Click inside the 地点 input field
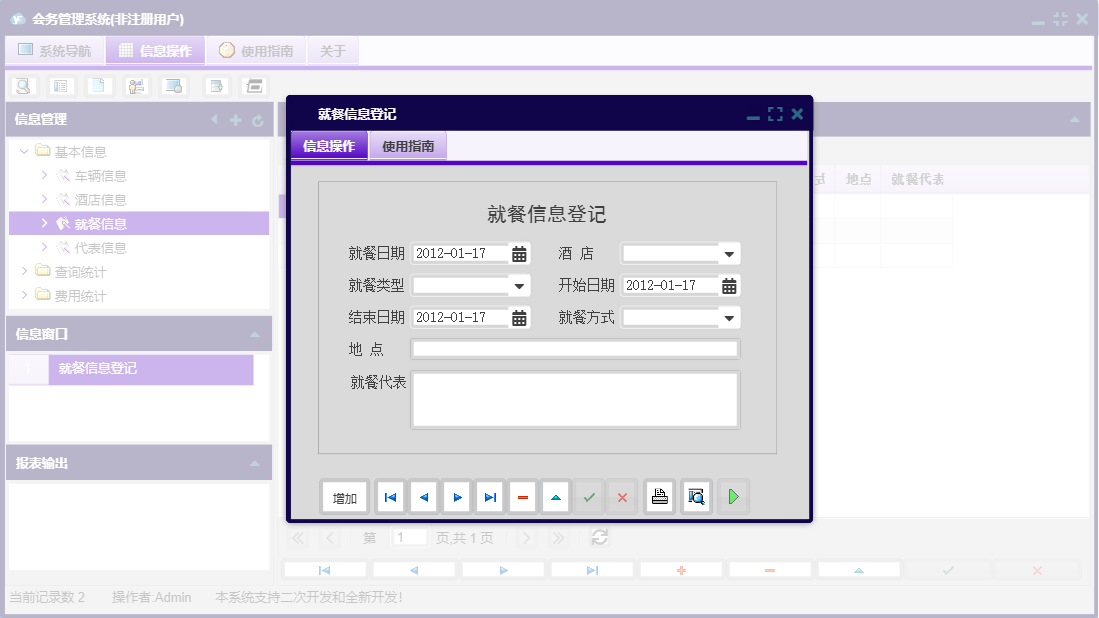Viewport: 1099px width, 618px height. coord(575,348)
